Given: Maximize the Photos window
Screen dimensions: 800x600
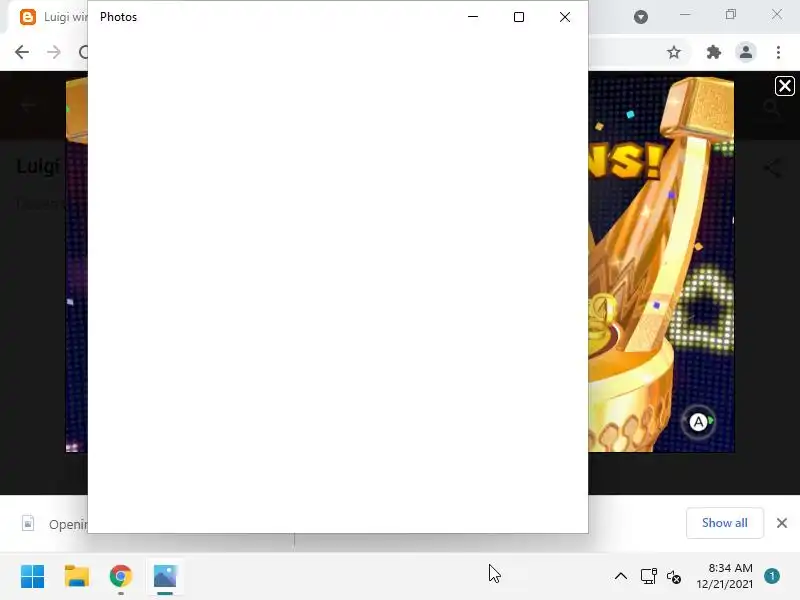Looking at the screenshot, I should [x=518, y=17].
